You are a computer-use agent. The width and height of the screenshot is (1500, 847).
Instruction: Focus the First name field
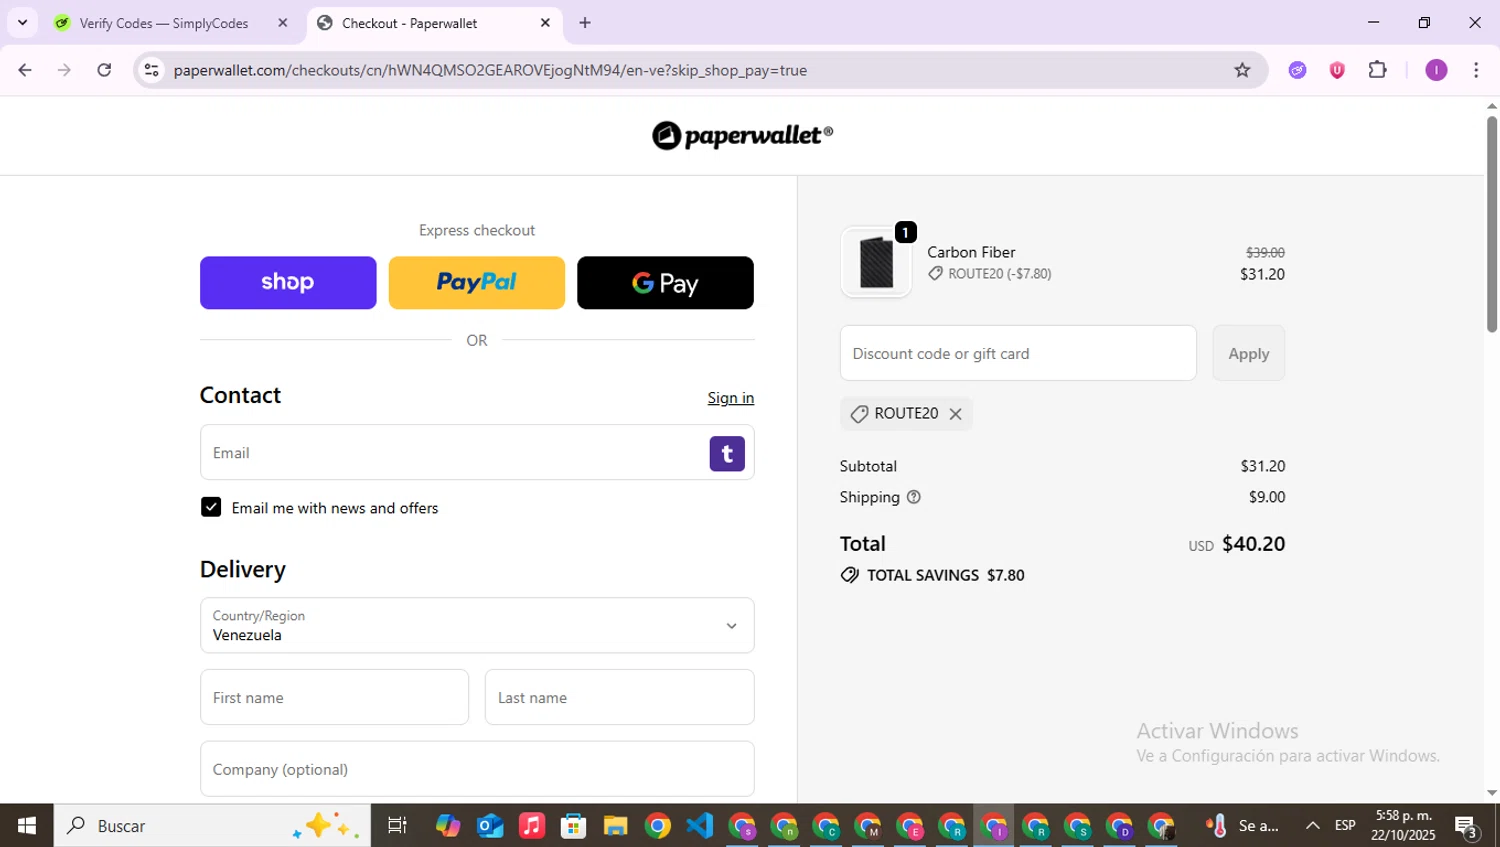click(334, 697)
